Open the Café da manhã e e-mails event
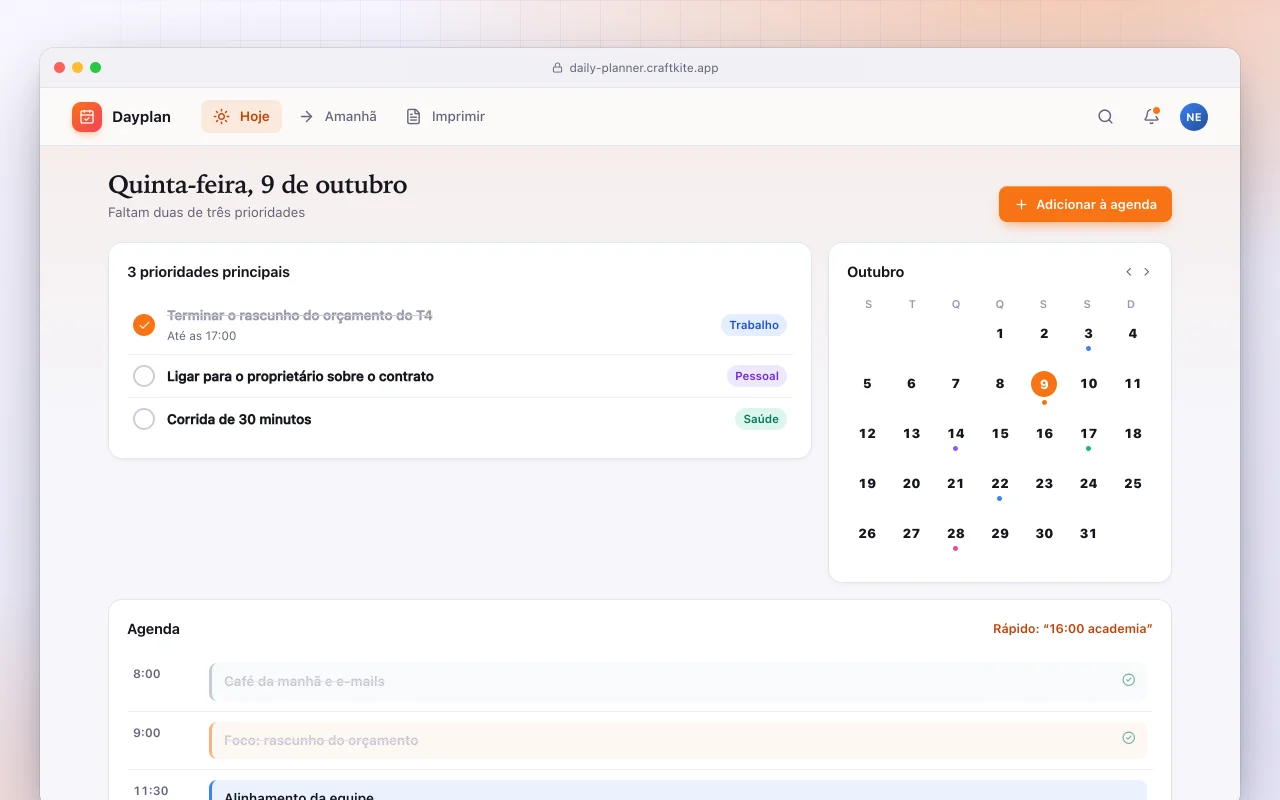Screen dimensions: 1280x800 coord(678,681)
